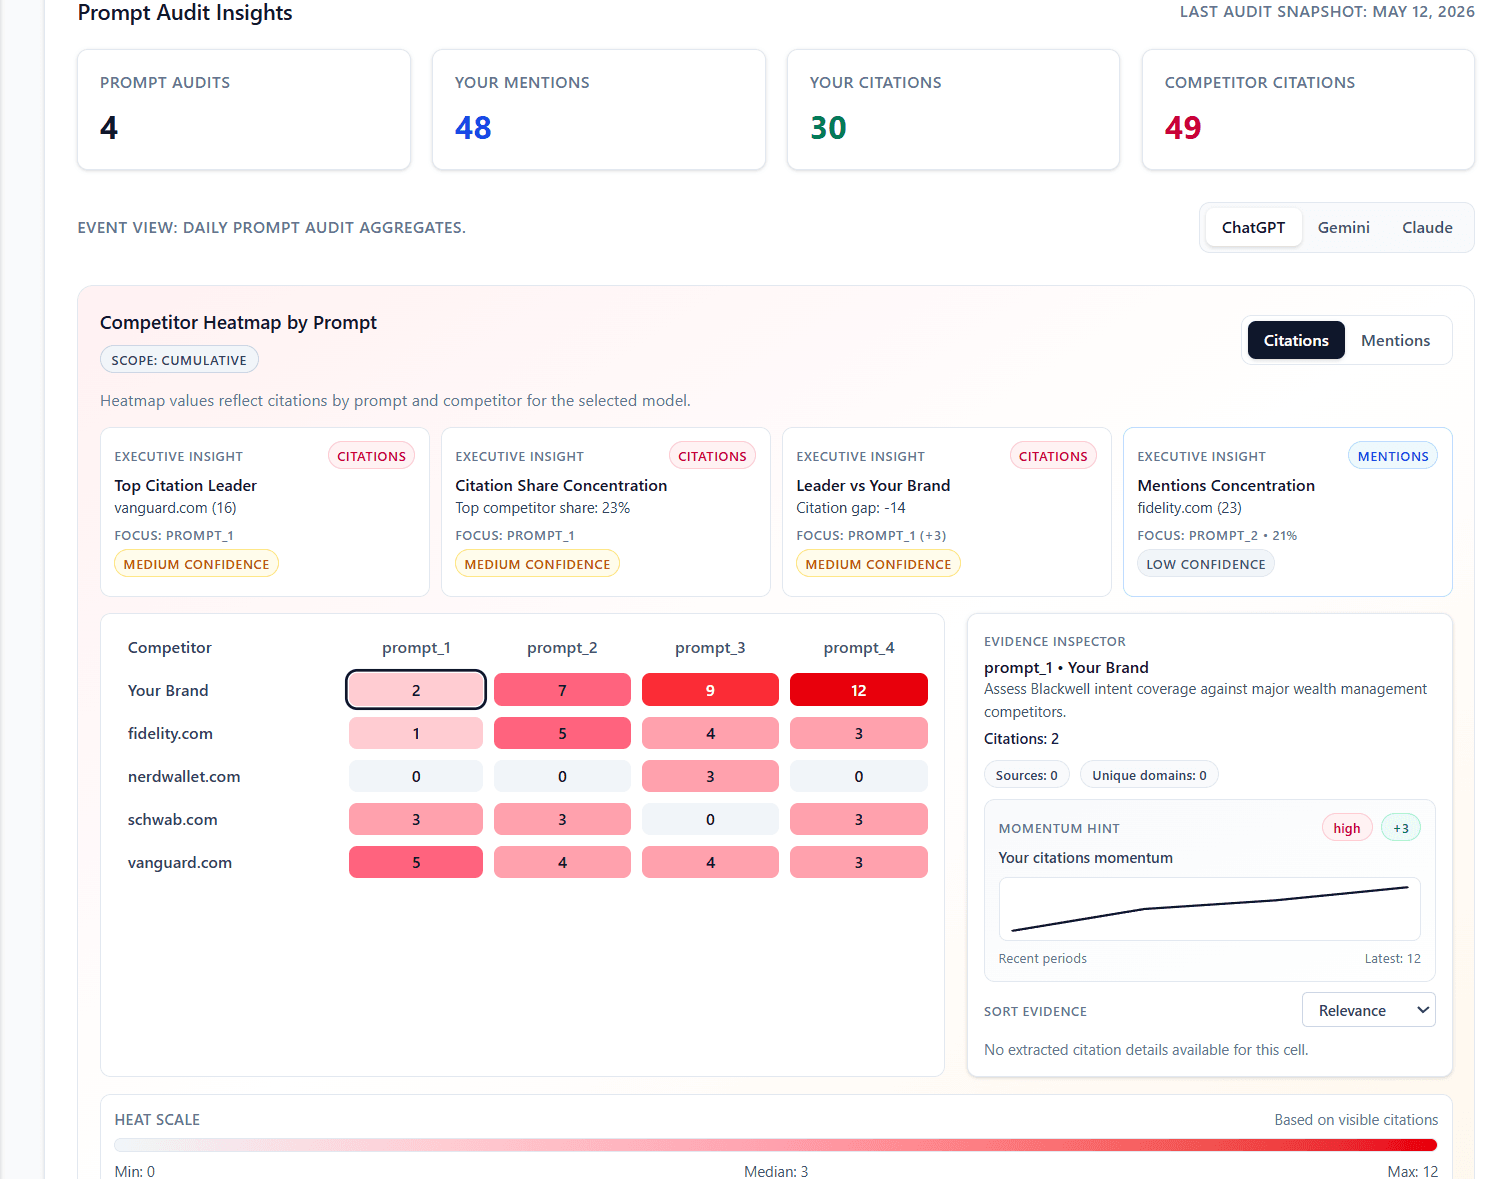This screenshot has width=1507, height=1179.
Task: Select schwab.com prompt_2 cell showing 3
Action: [562, 819]
